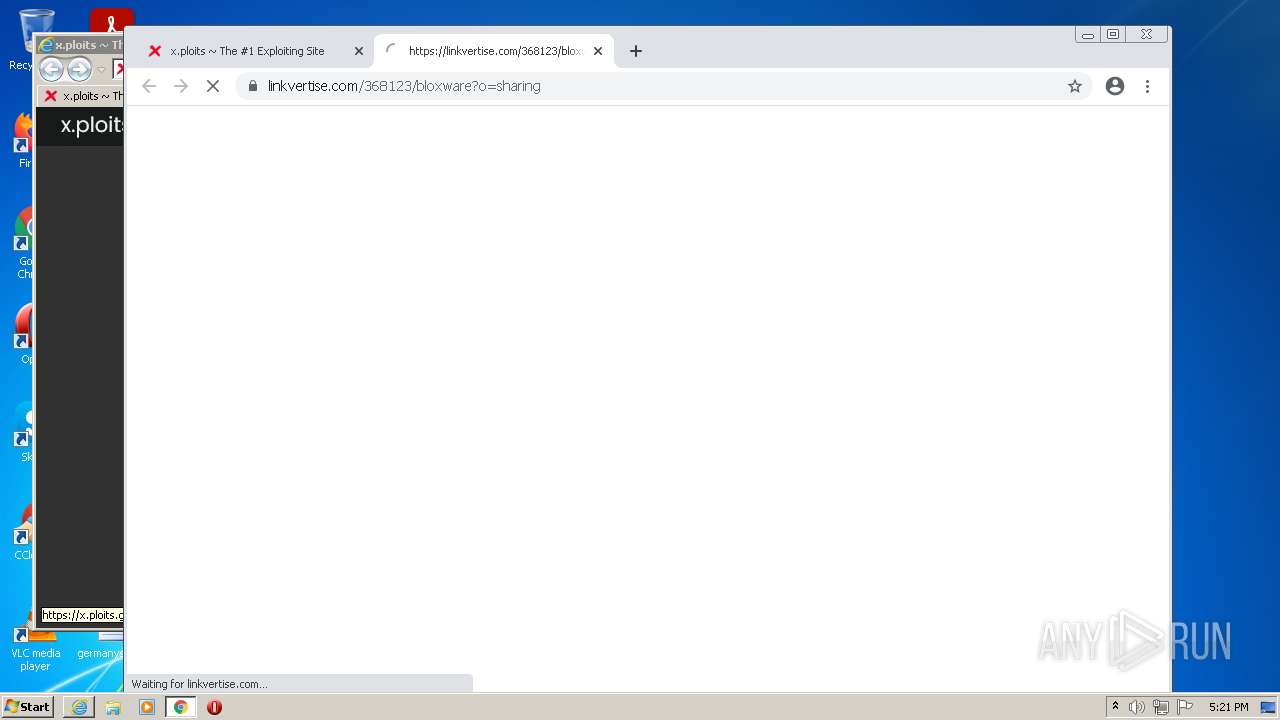Open the file explorer taskbar icon
This screenshot has width=1280, height=720.
tap(113, 707)
